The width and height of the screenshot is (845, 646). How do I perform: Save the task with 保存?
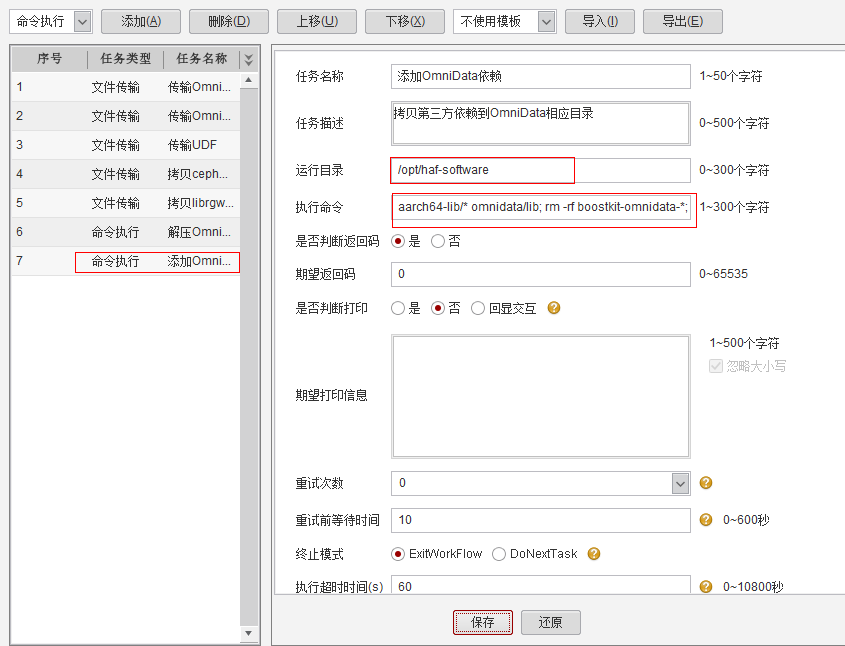482,622
